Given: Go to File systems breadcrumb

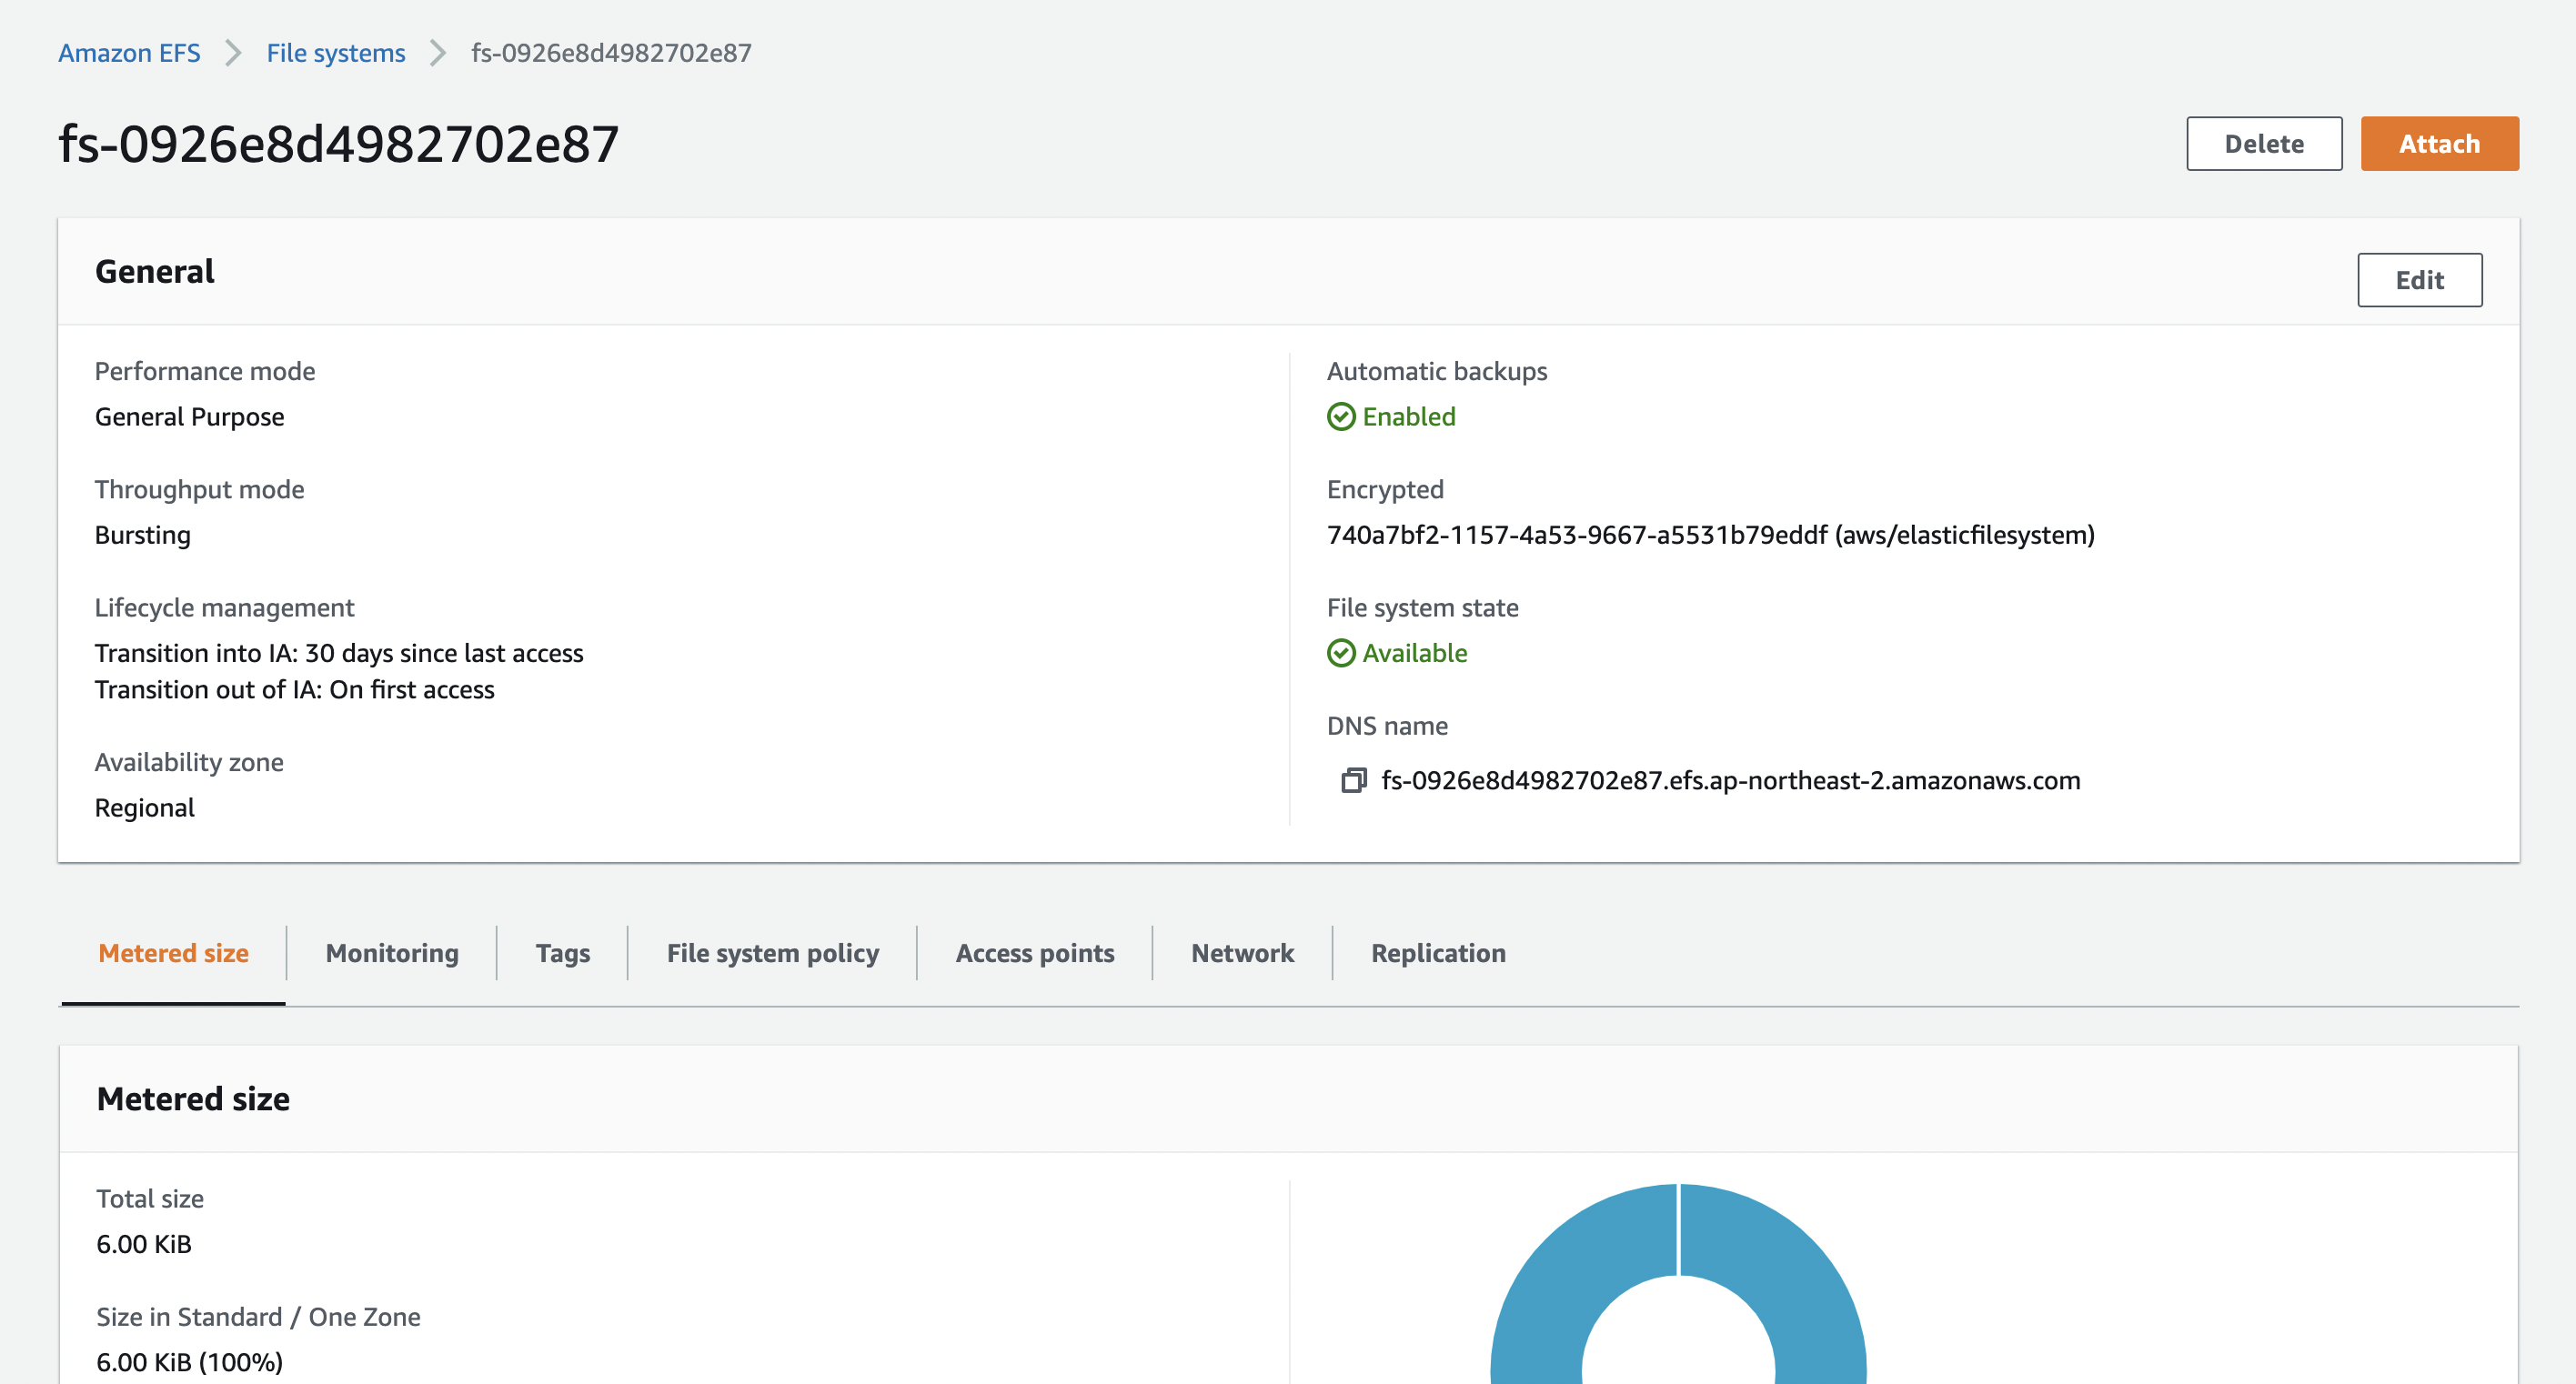Looking at the screenshot, I should (x=336, y=52).
